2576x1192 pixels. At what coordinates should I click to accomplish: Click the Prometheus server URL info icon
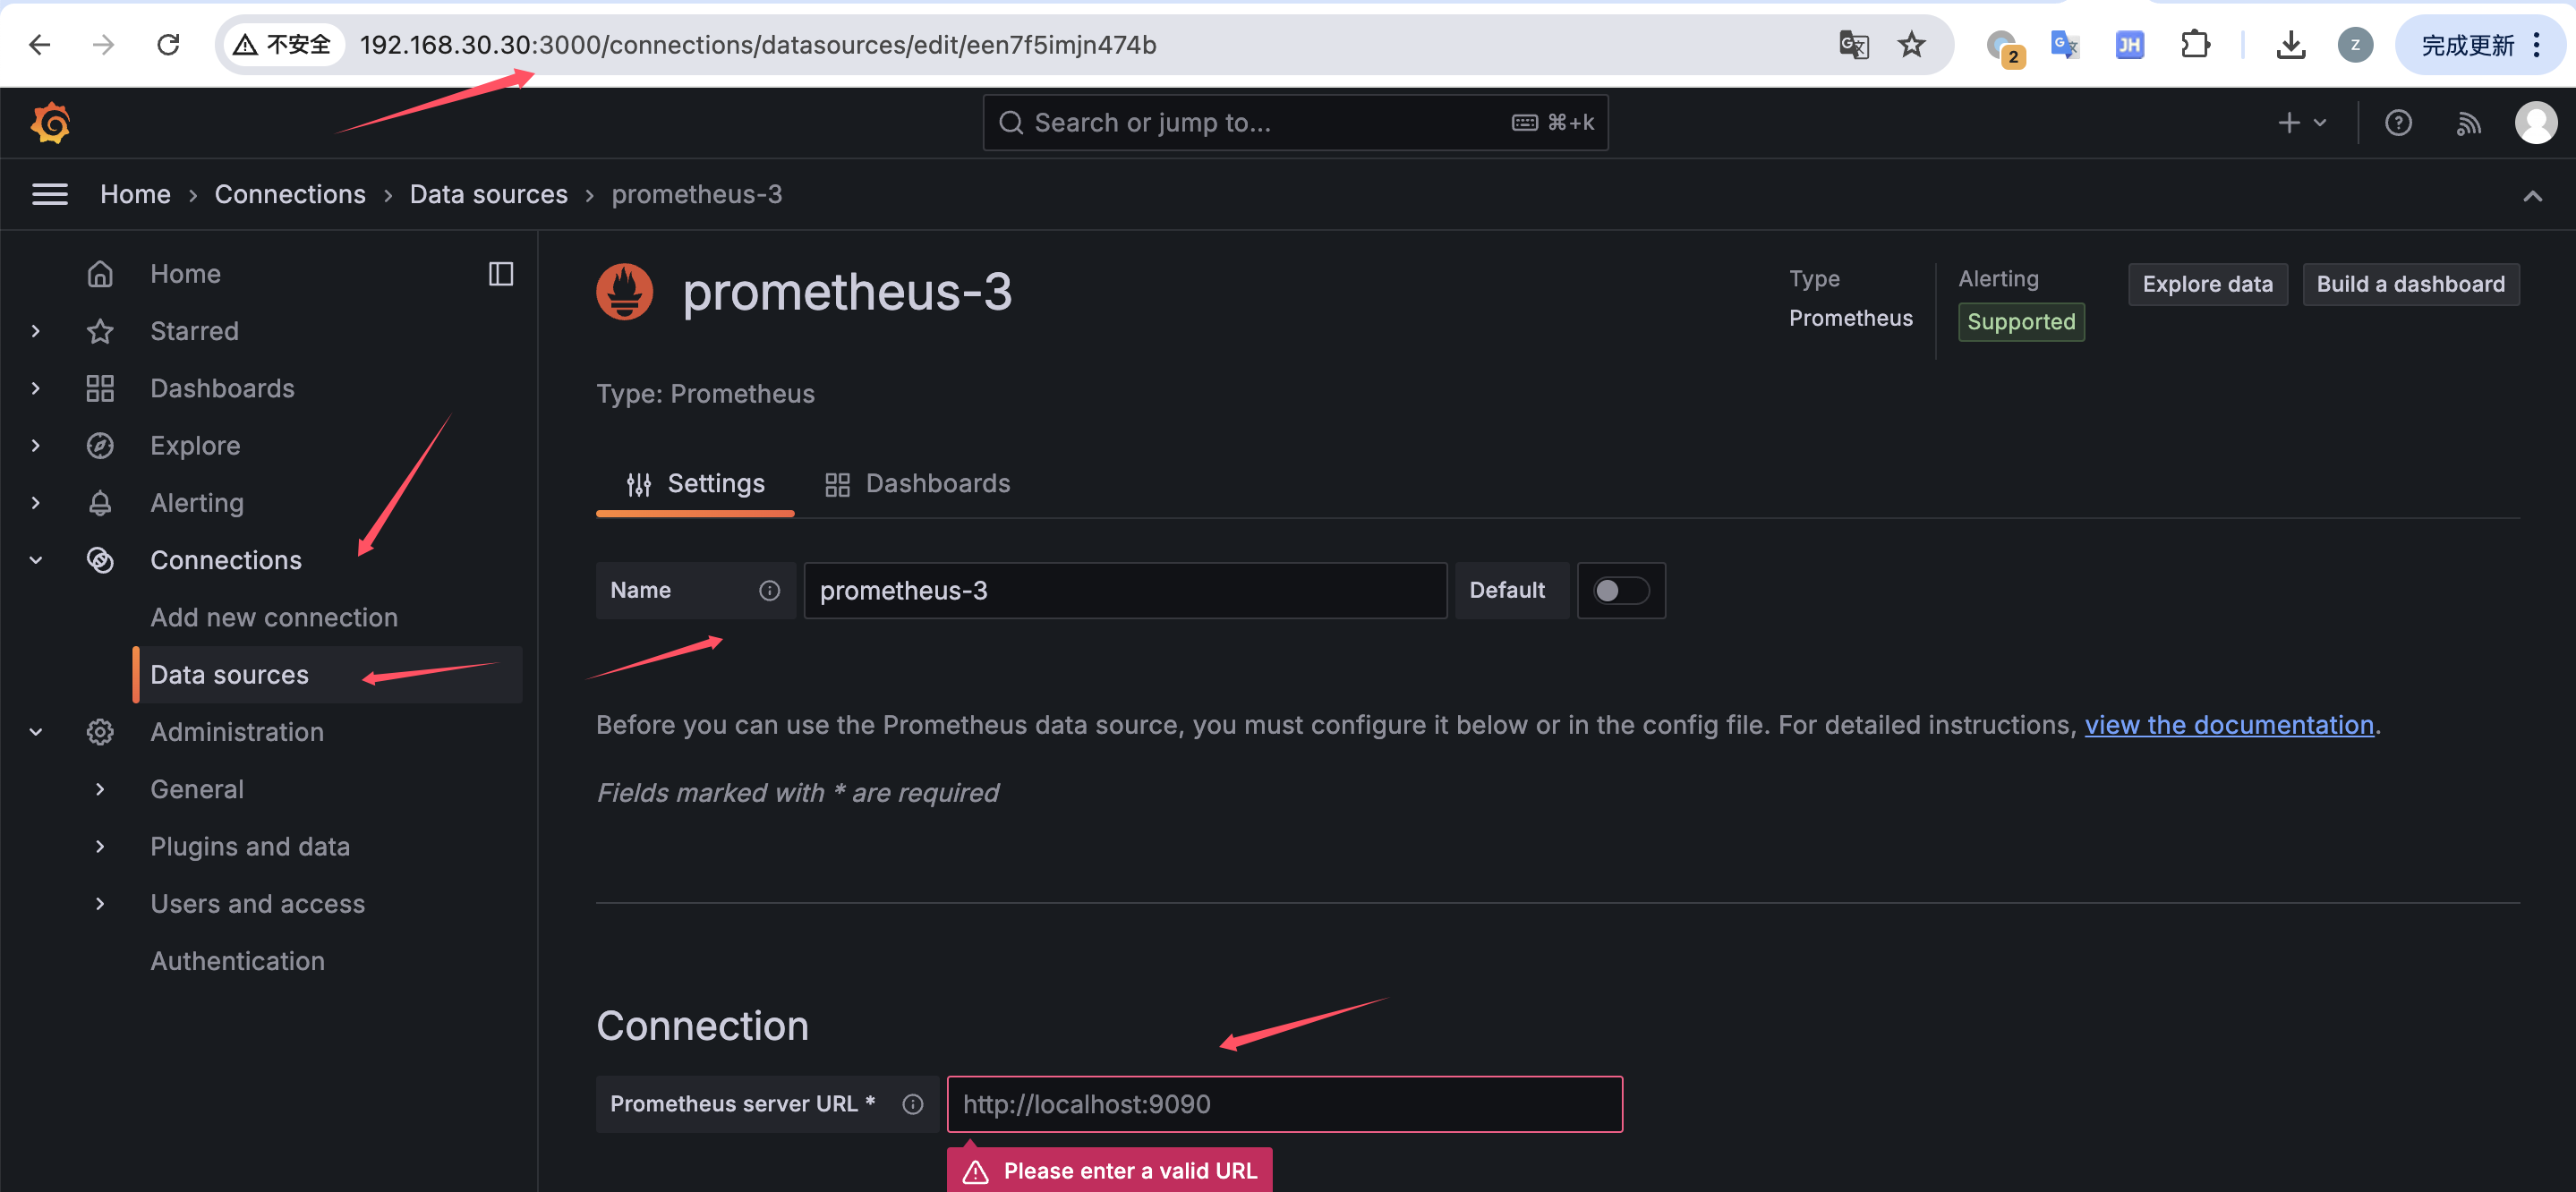[x=912, y=1104]
